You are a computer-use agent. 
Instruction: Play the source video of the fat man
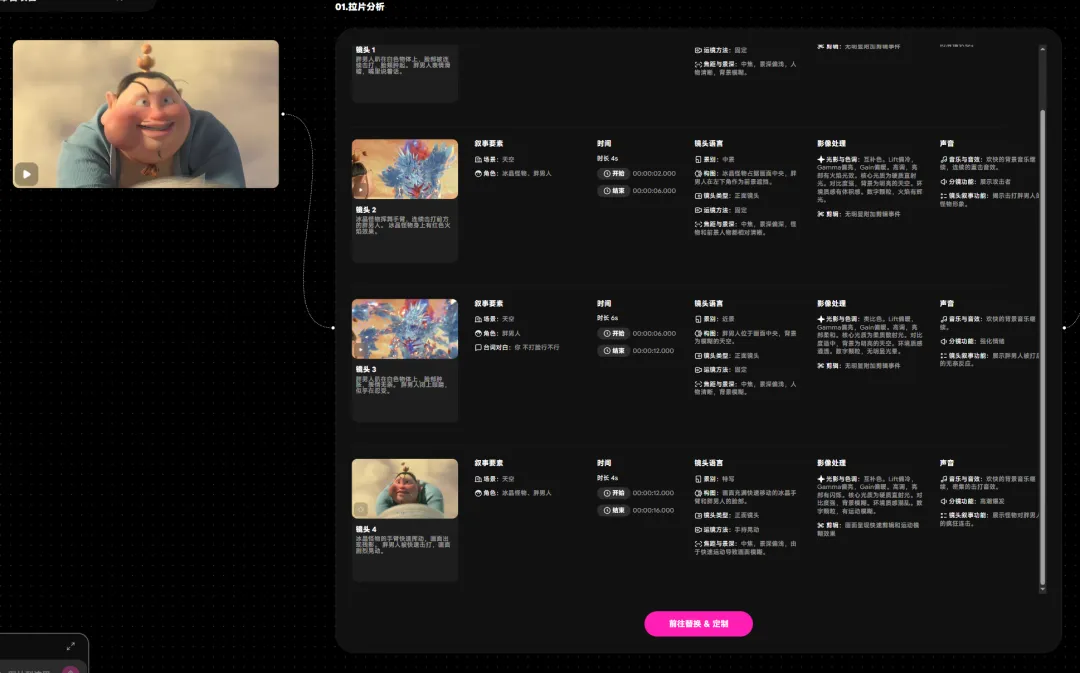pos(26,174)
